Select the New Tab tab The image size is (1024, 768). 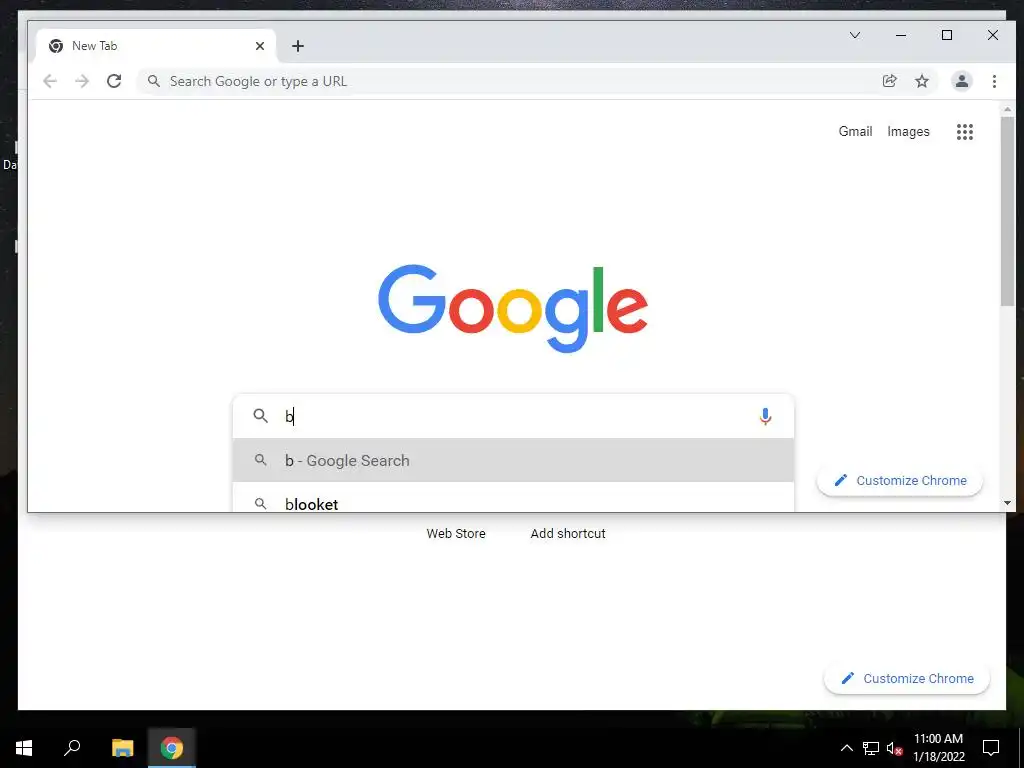coord(157,46)
